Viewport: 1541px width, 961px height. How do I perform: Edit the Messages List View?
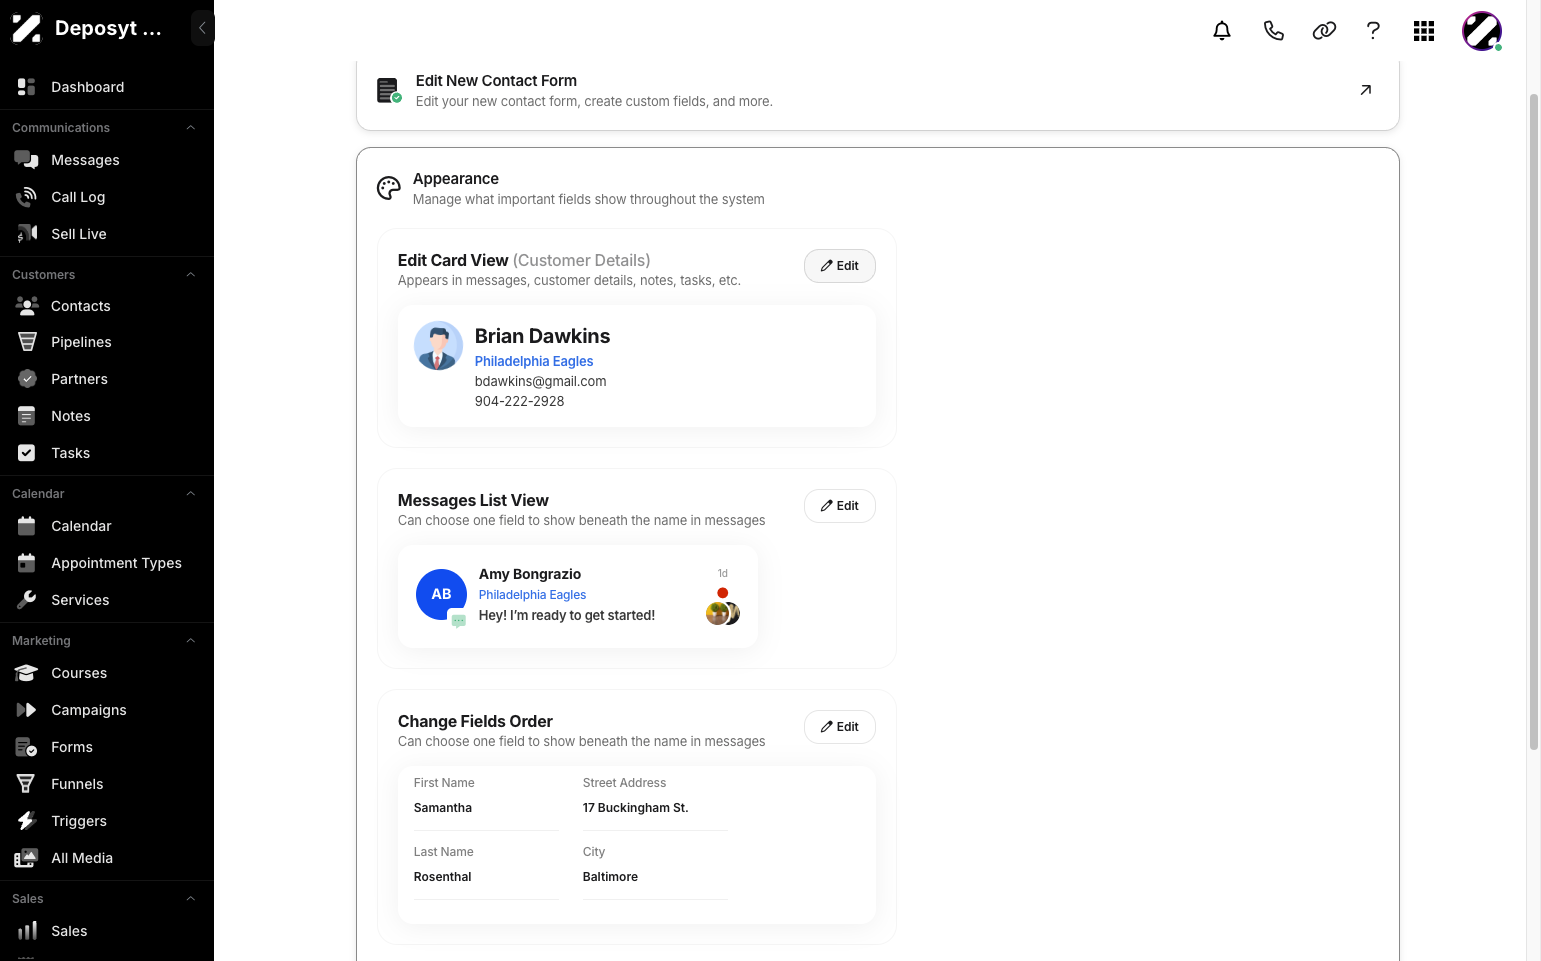[840, 506]
